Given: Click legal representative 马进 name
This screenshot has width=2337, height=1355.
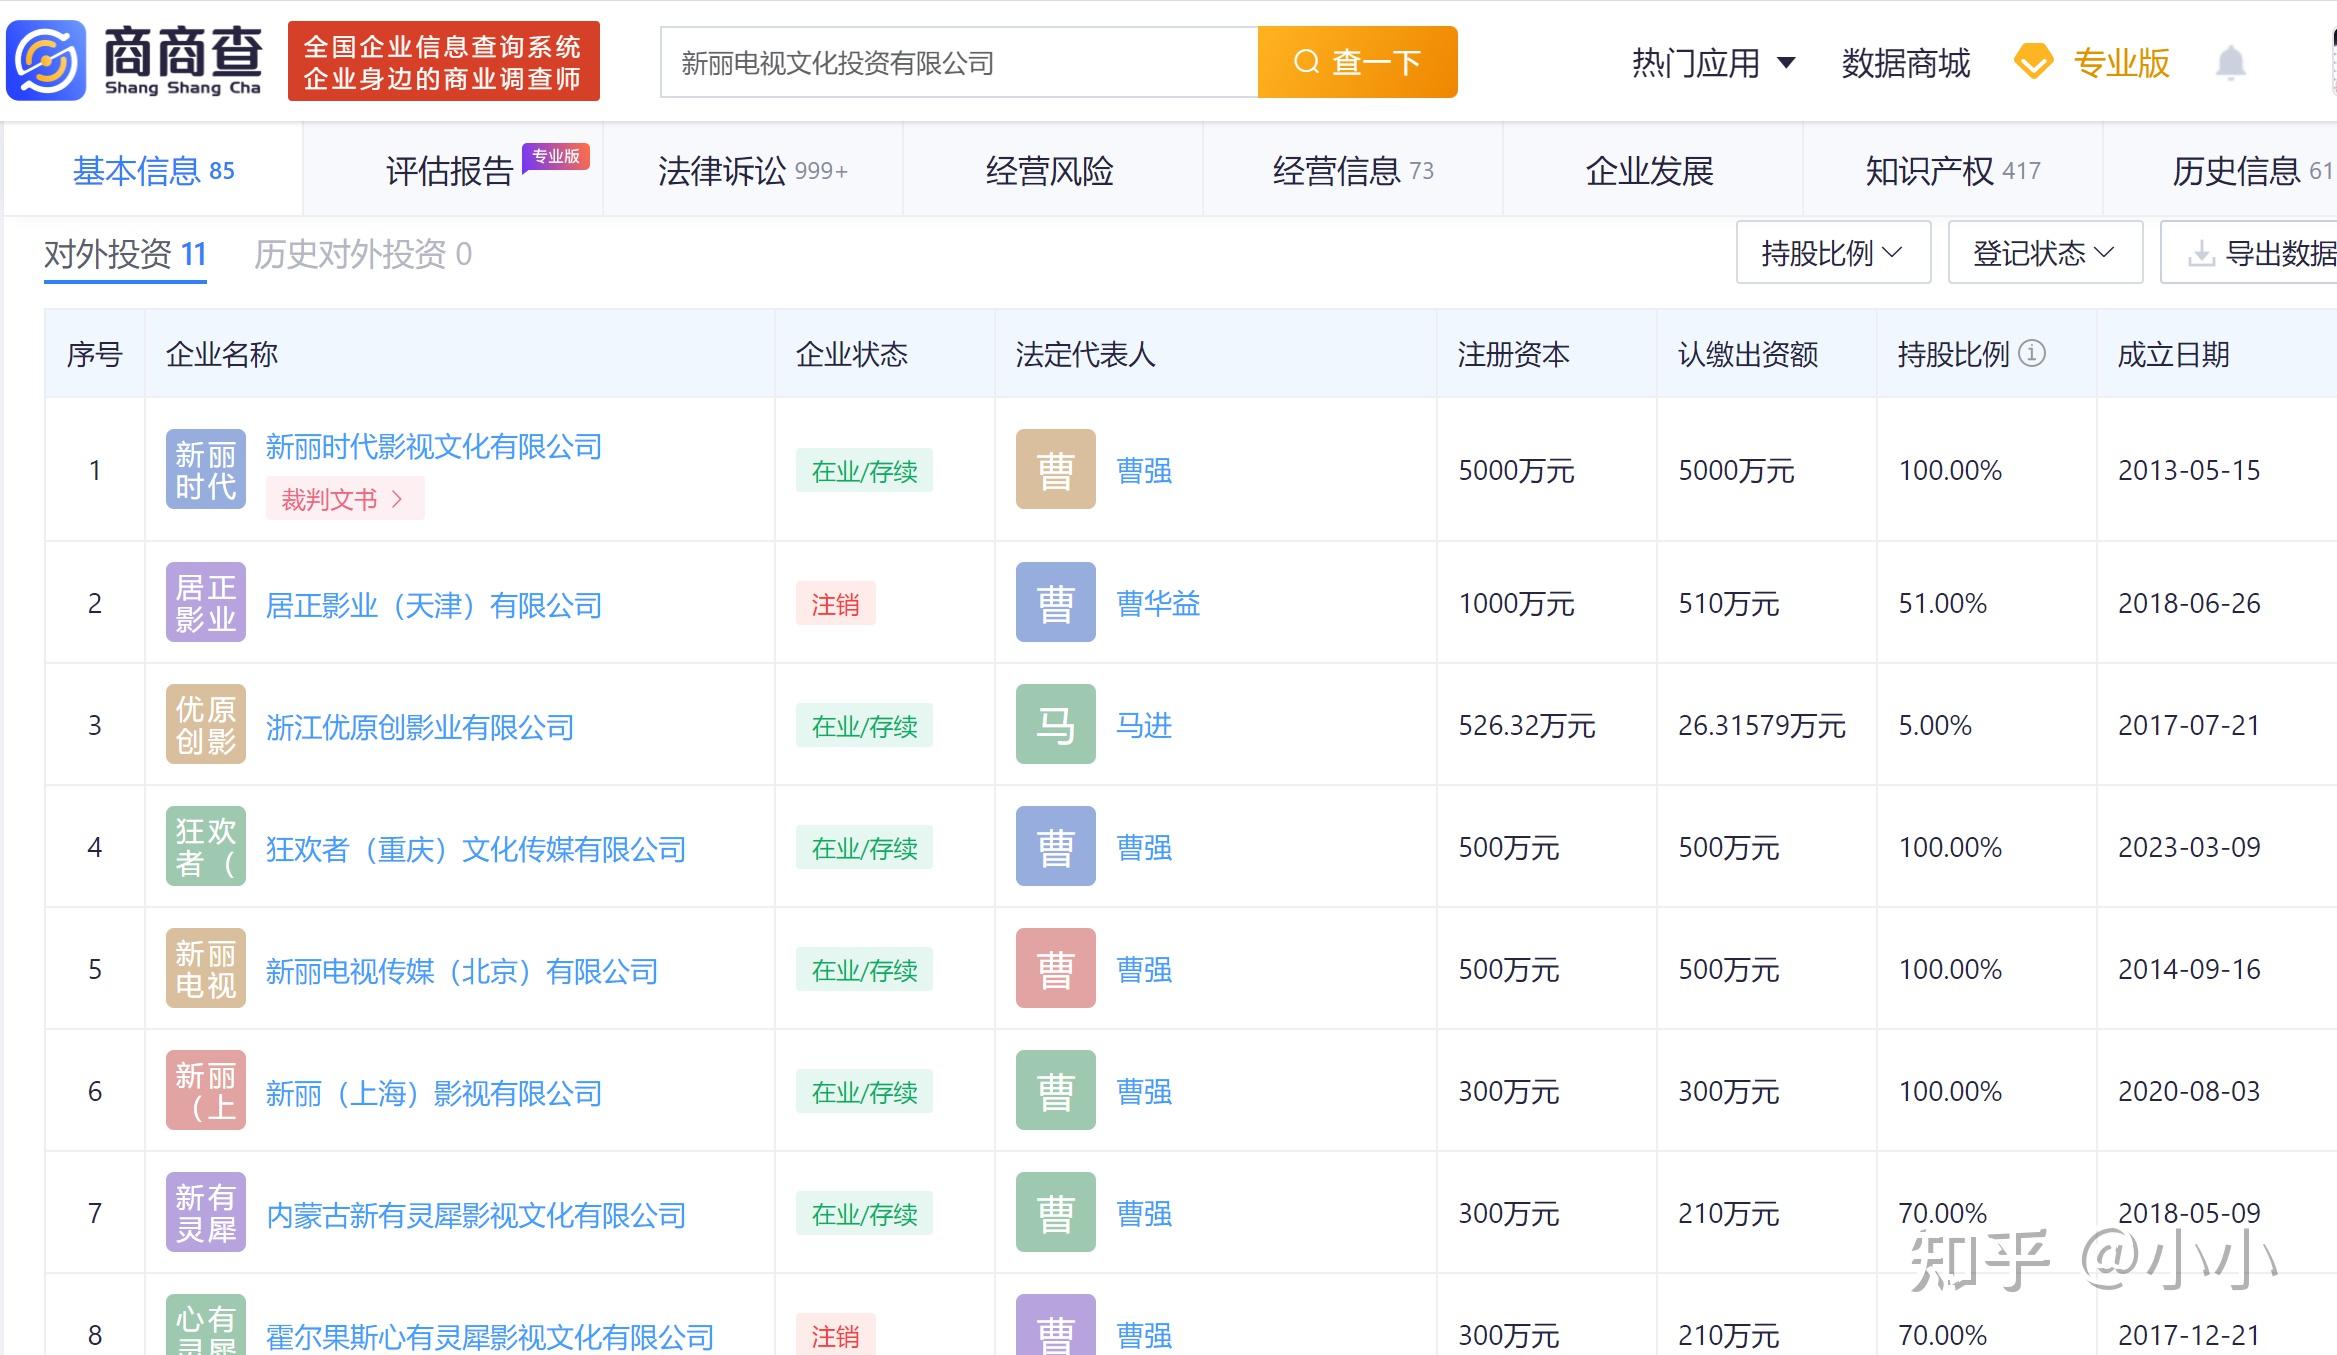Looking at the screenshot, I should pos(1144,725).
